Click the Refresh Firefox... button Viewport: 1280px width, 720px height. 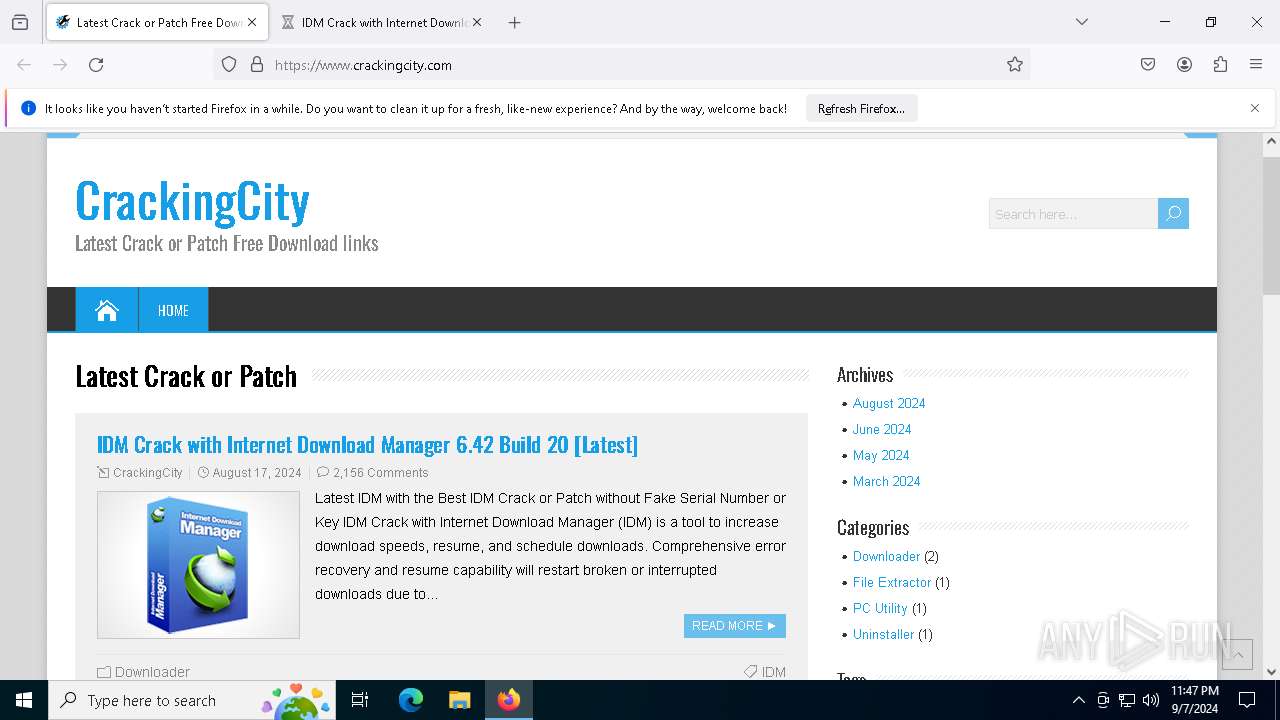[x=861, y=109]
